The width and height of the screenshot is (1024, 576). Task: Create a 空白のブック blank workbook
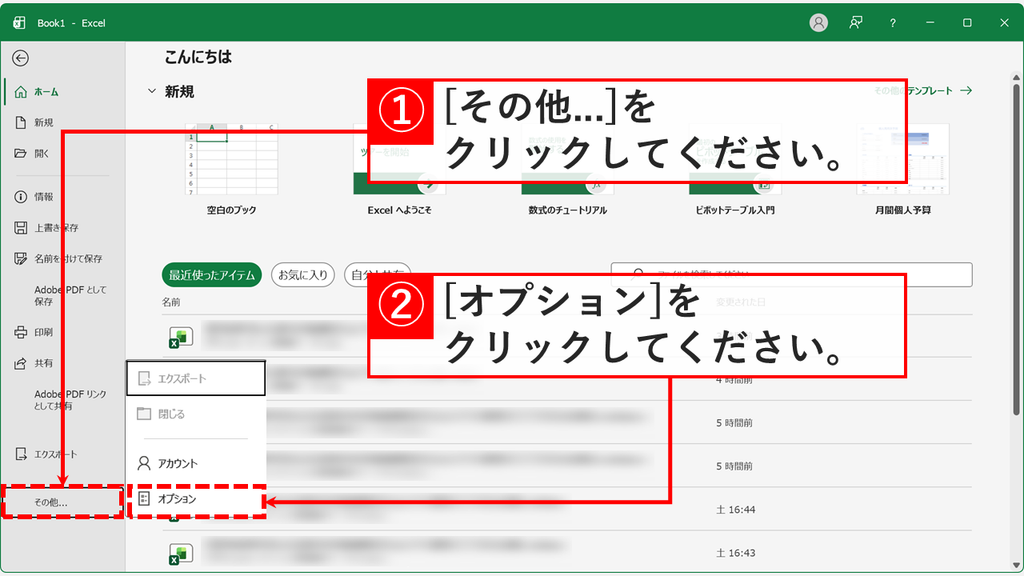pyautogui.click(x=231, y=168)
